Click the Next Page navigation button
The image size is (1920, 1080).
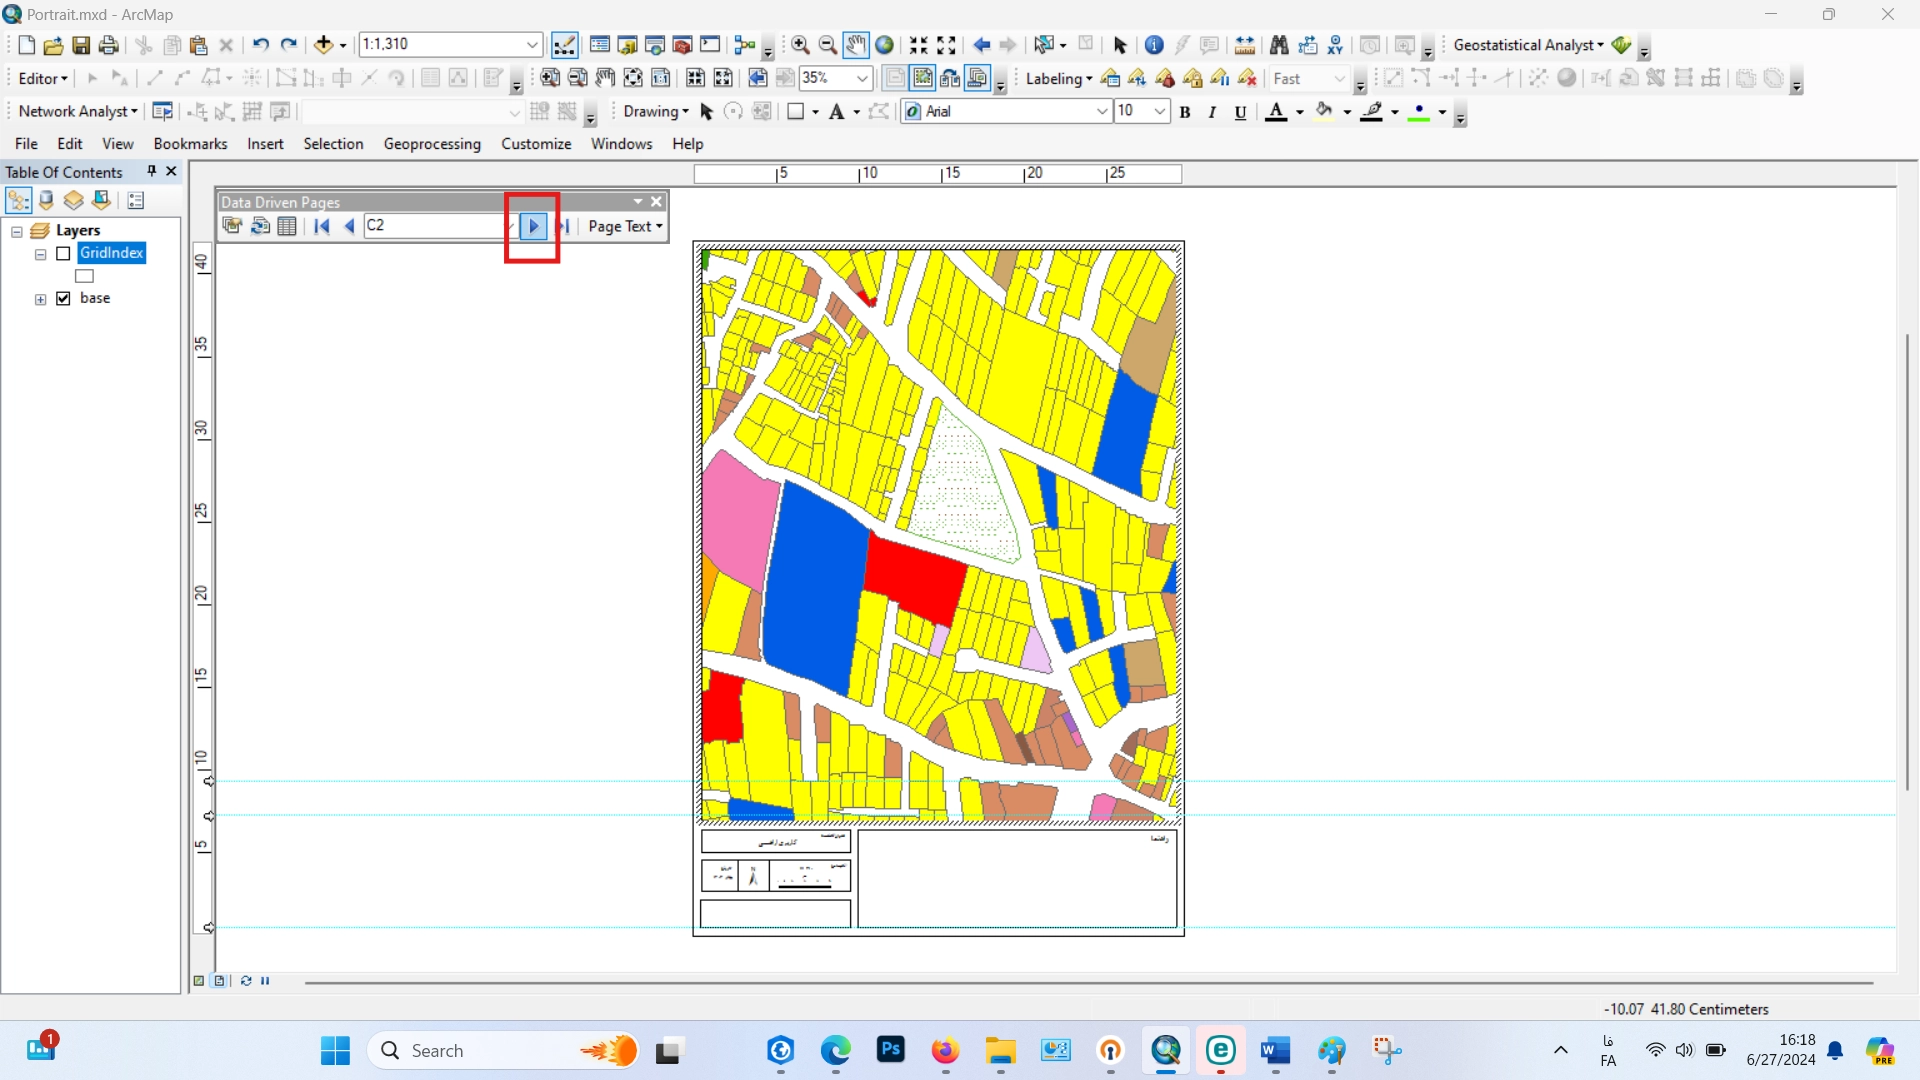pos(534,224)
